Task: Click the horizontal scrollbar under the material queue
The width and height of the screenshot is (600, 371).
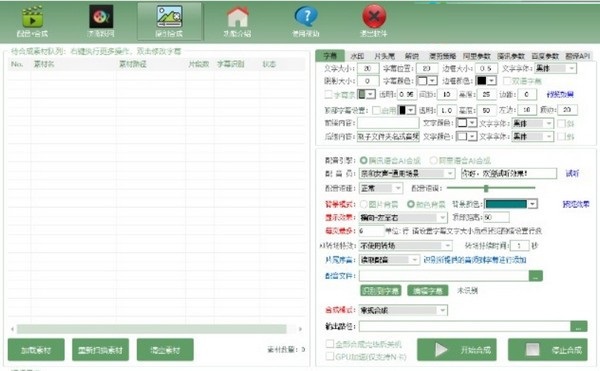Action: [x=152, y=329]
